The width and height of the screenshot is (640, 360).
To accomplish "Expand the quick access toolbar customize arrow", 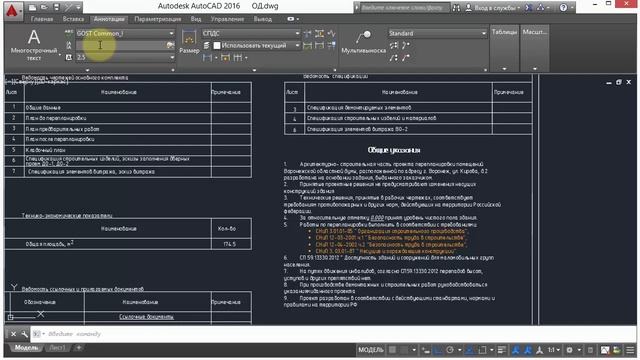I will [78, 7].
